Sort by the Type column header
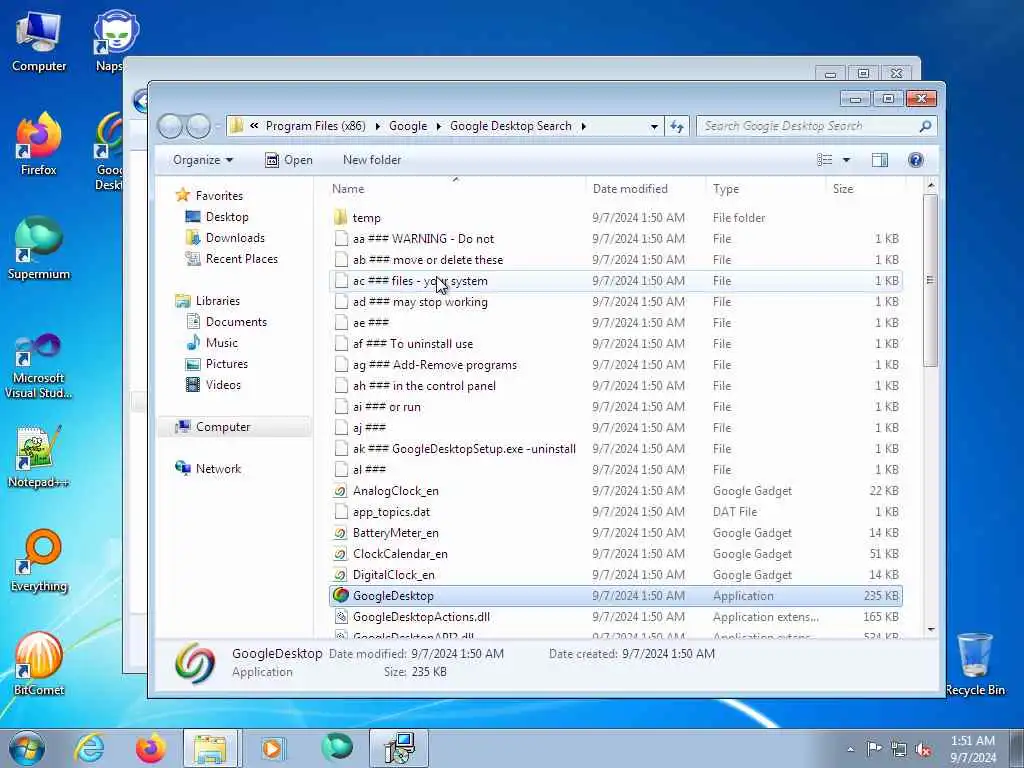Screen dimensions: 1024x768 click(x=765, y=189)
